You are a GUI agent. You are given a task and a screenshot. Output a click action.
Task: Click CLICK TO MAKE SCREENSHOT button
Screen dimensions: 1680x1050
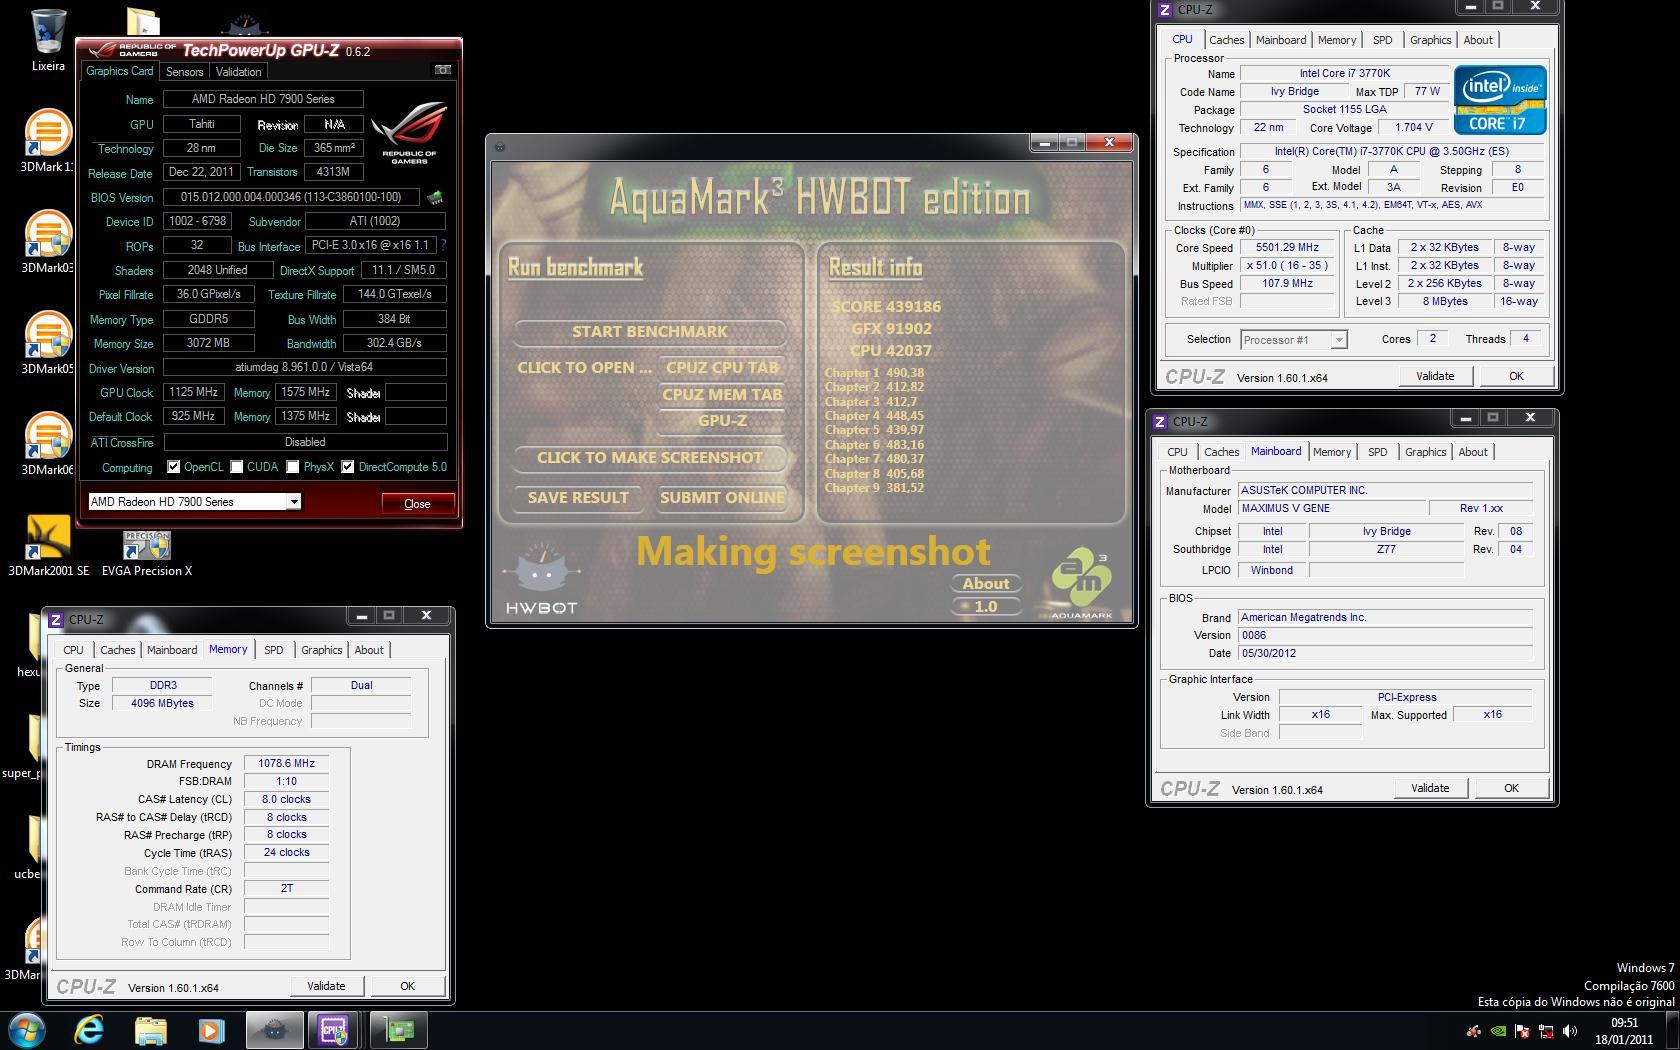(650, 458)
